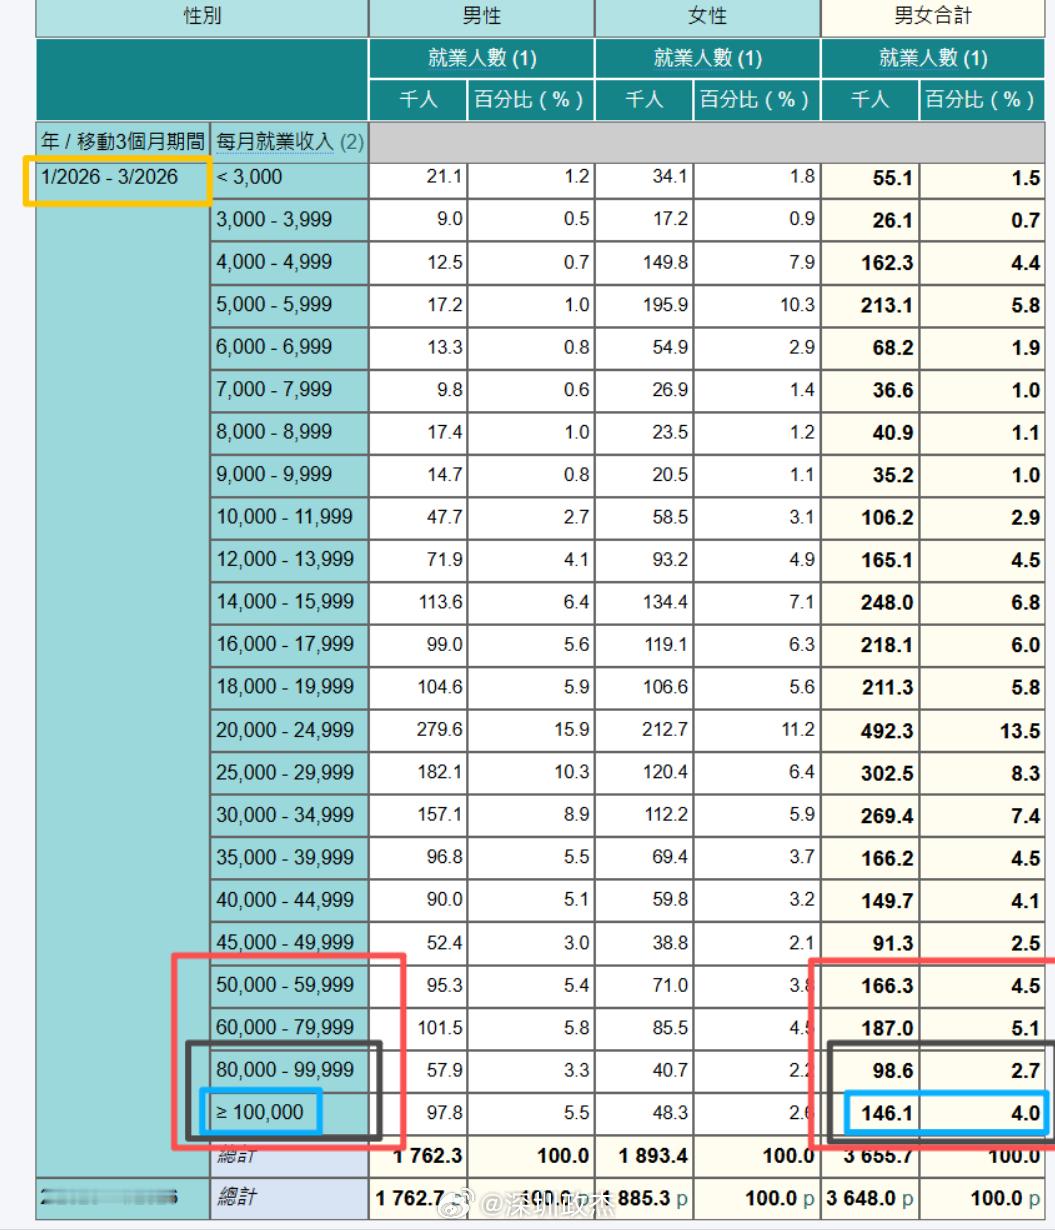Click combined total 213.1 in 5,000 - 5,999 row

[886, 306]
